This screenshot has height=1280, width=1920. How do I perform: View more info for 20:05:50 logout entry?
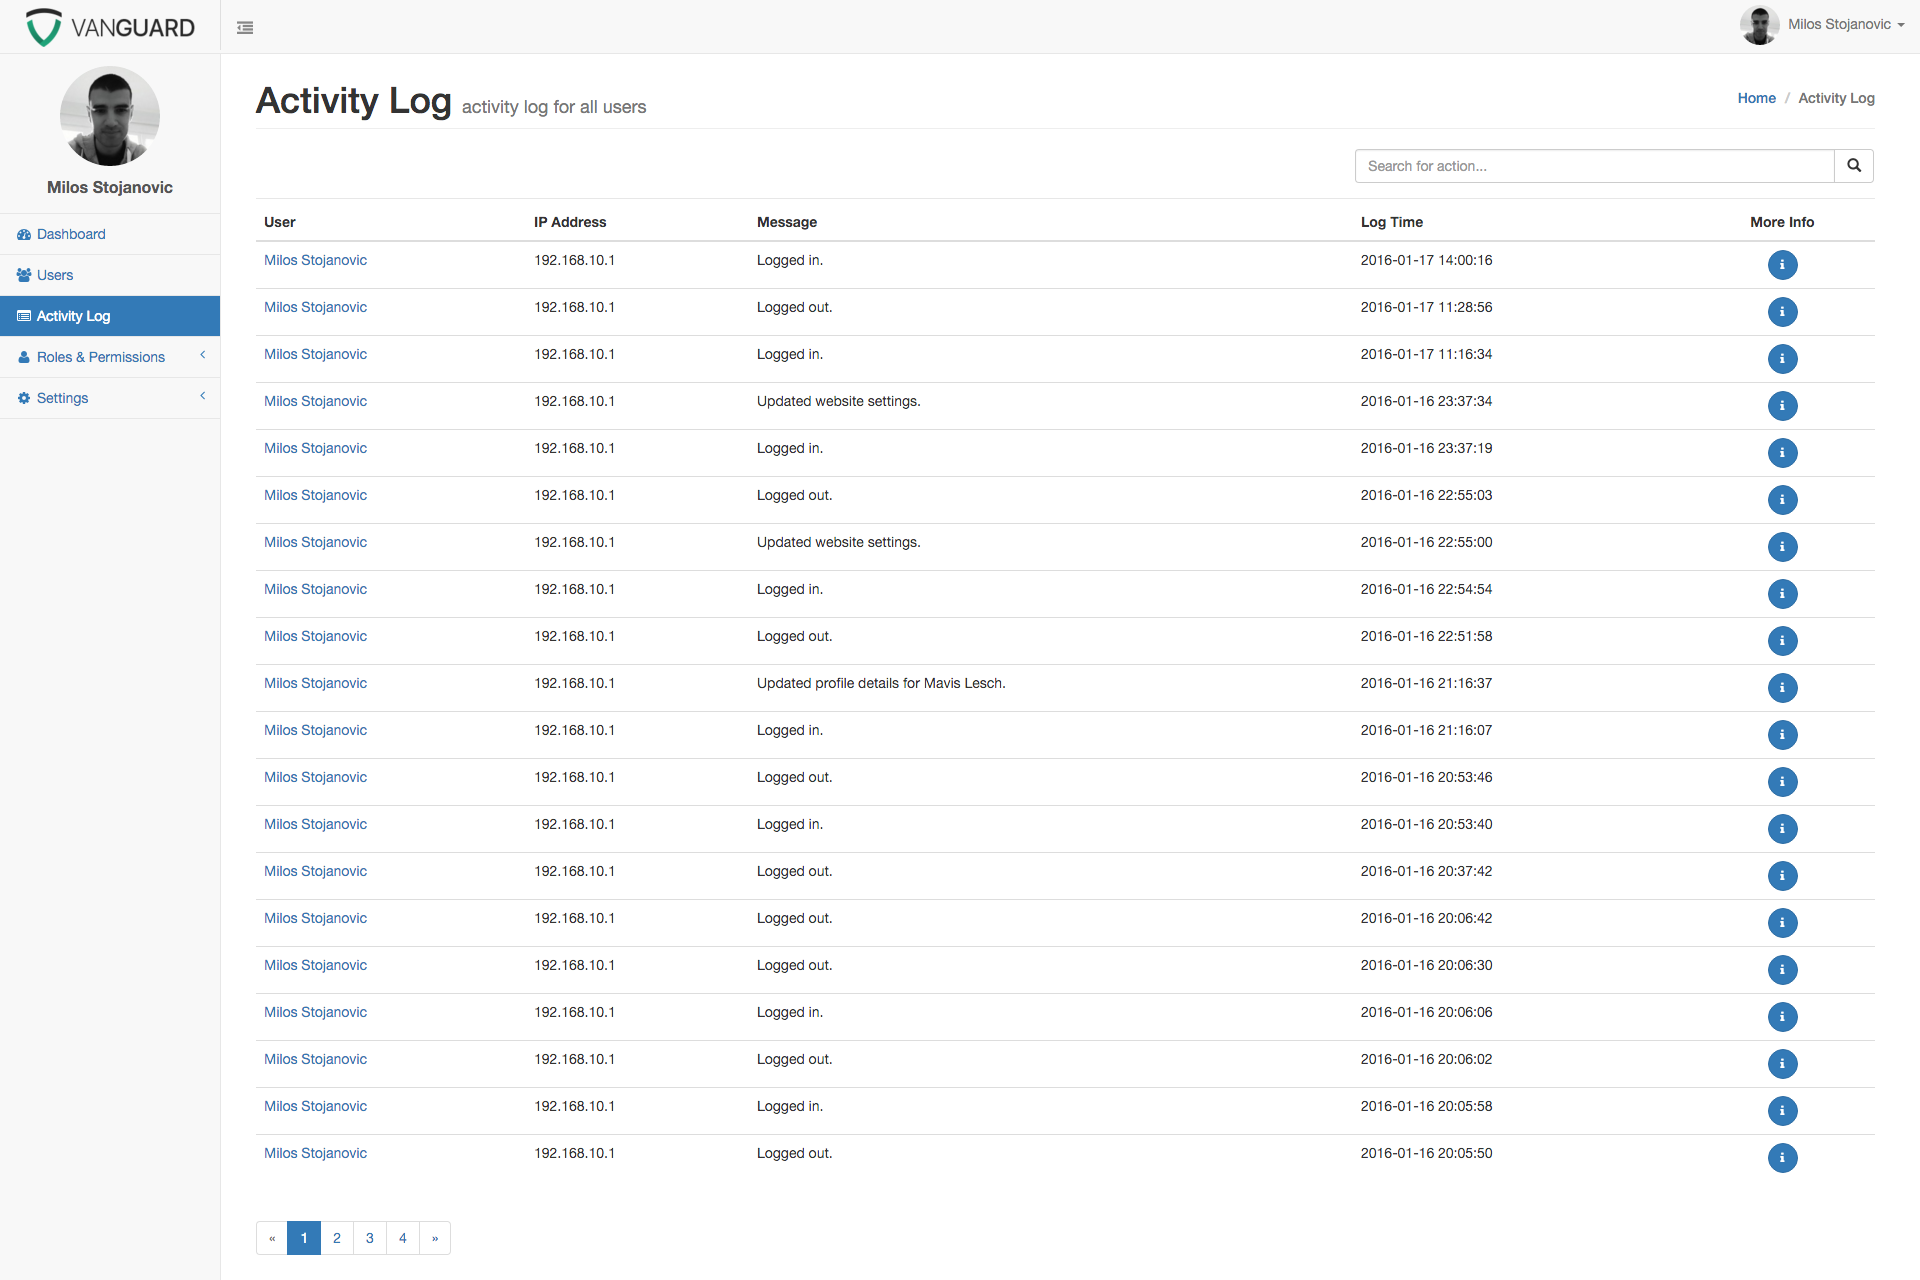[1782, 1158]
